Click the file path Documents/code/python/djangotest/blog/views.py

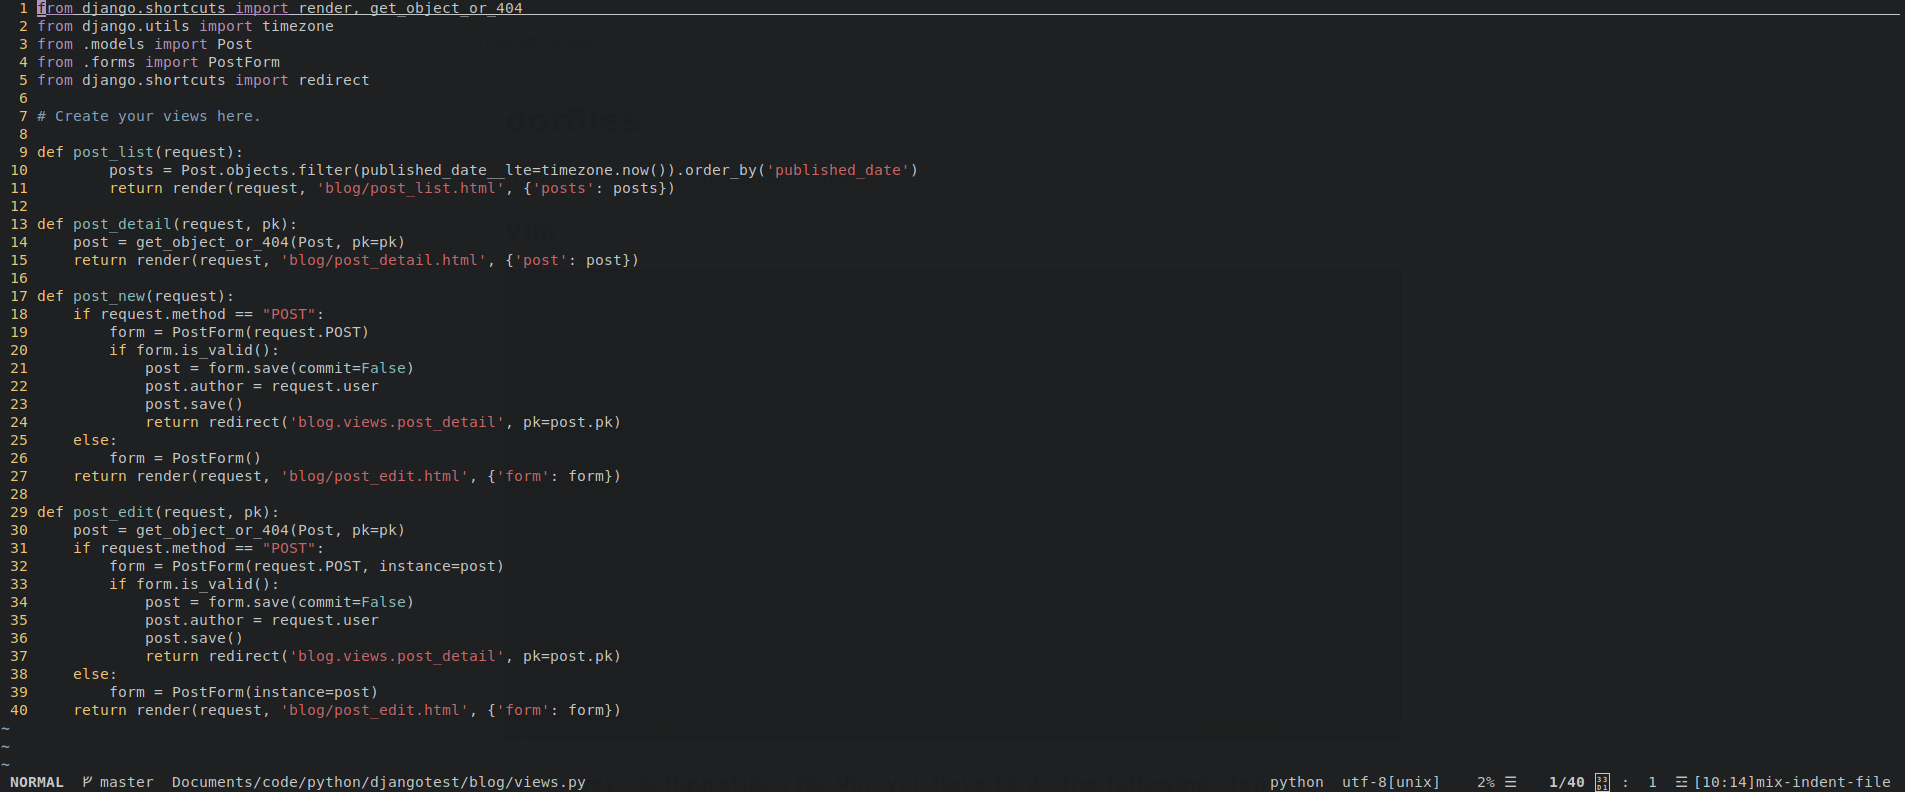click(379, 782)
